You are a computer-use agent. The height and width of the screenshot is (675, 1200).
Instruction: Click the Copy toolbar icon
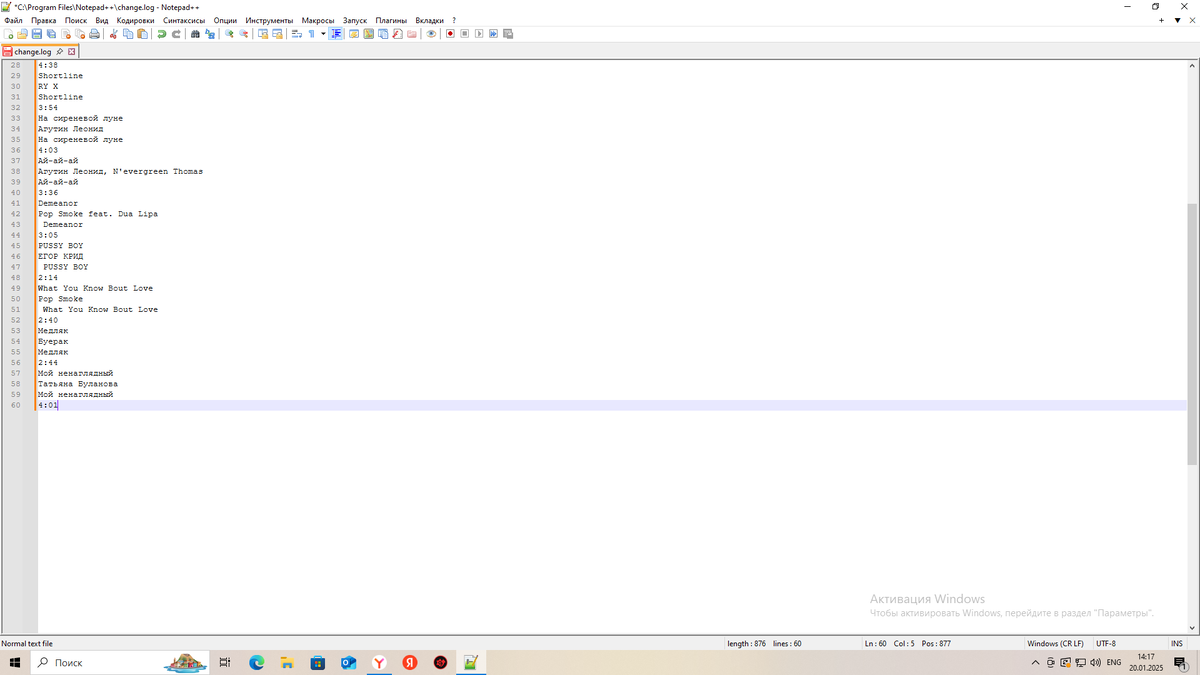click(x=128, y=34)
